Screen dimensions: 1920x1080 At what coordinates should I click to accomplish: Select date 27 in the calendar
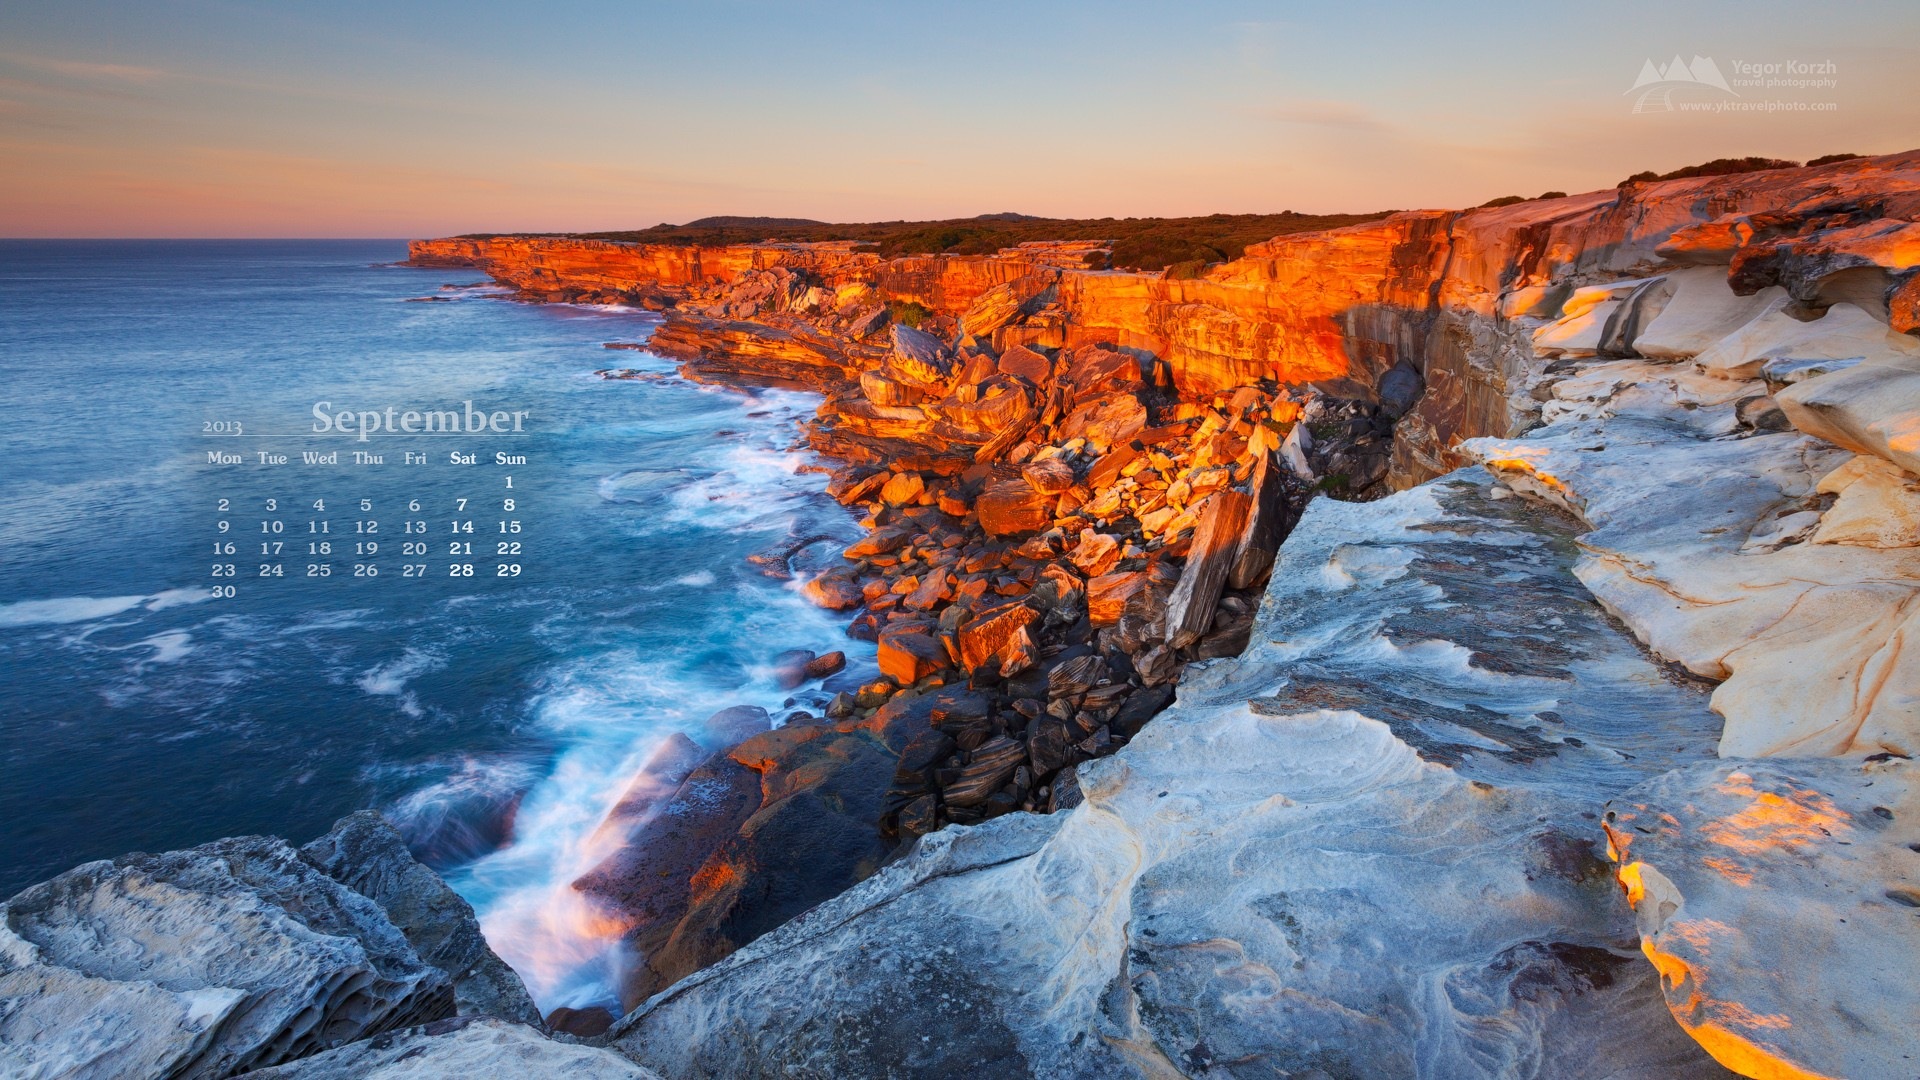pos(414,571)
